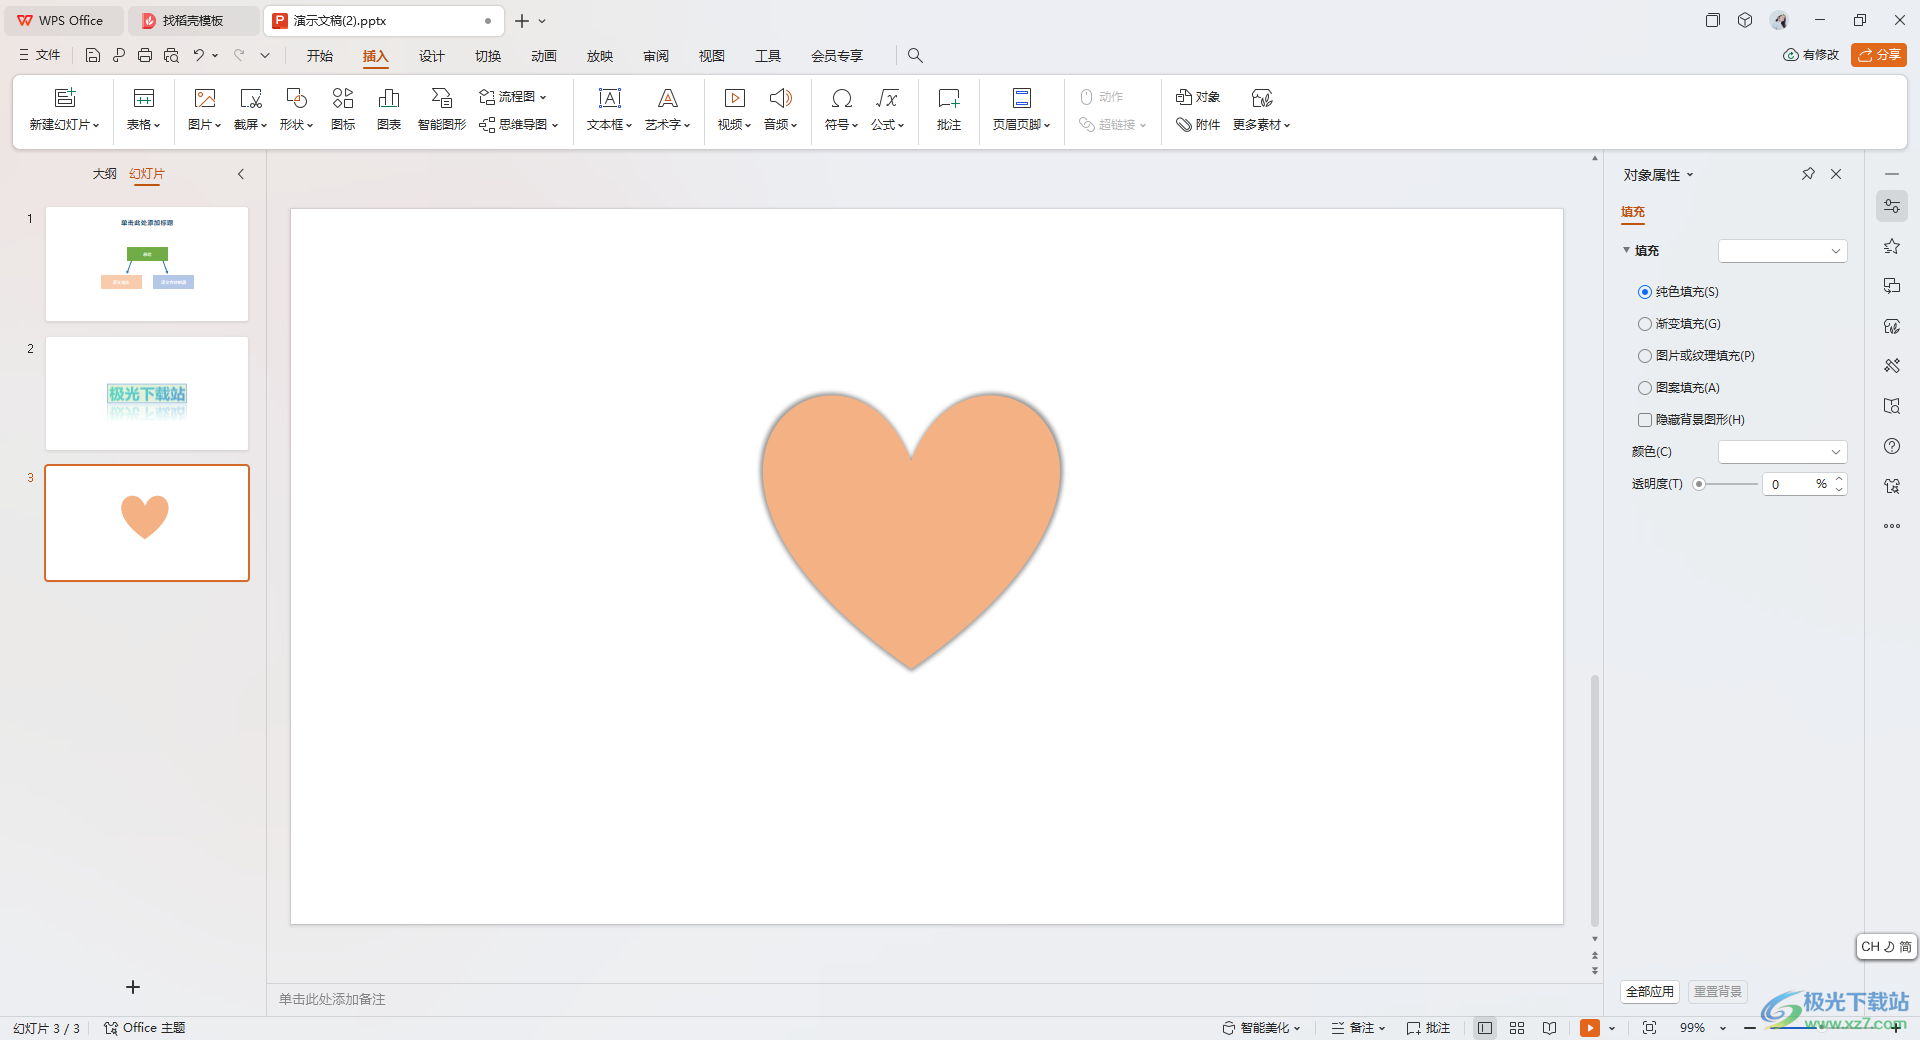
Task: Click the Apply to All (全部应用) button
Action: click(x=1649, y=992)
